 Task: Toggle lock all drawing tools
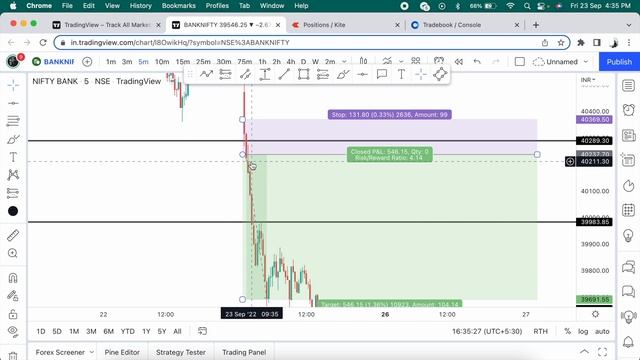[x=13, y=314]
